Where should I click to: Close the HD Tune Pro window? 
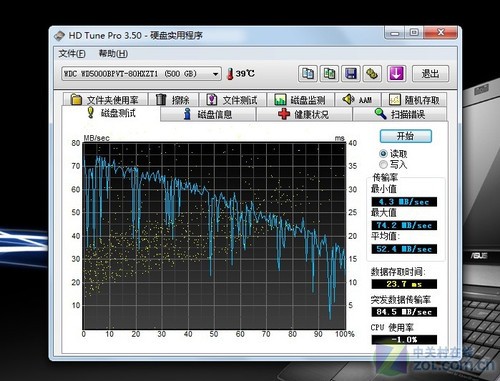click(440, 33)
